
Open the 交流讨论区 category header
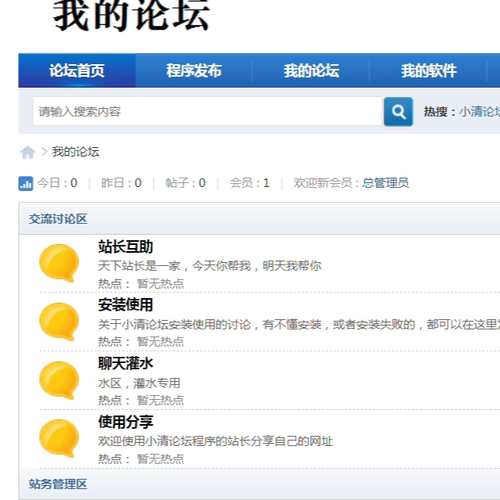click(58, 219)
